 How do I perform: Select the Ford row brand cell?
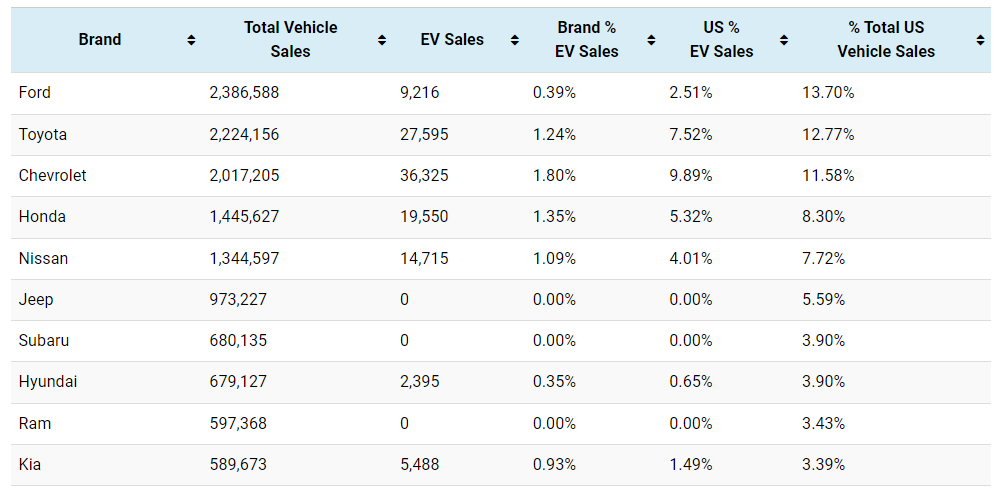[35, 93]
